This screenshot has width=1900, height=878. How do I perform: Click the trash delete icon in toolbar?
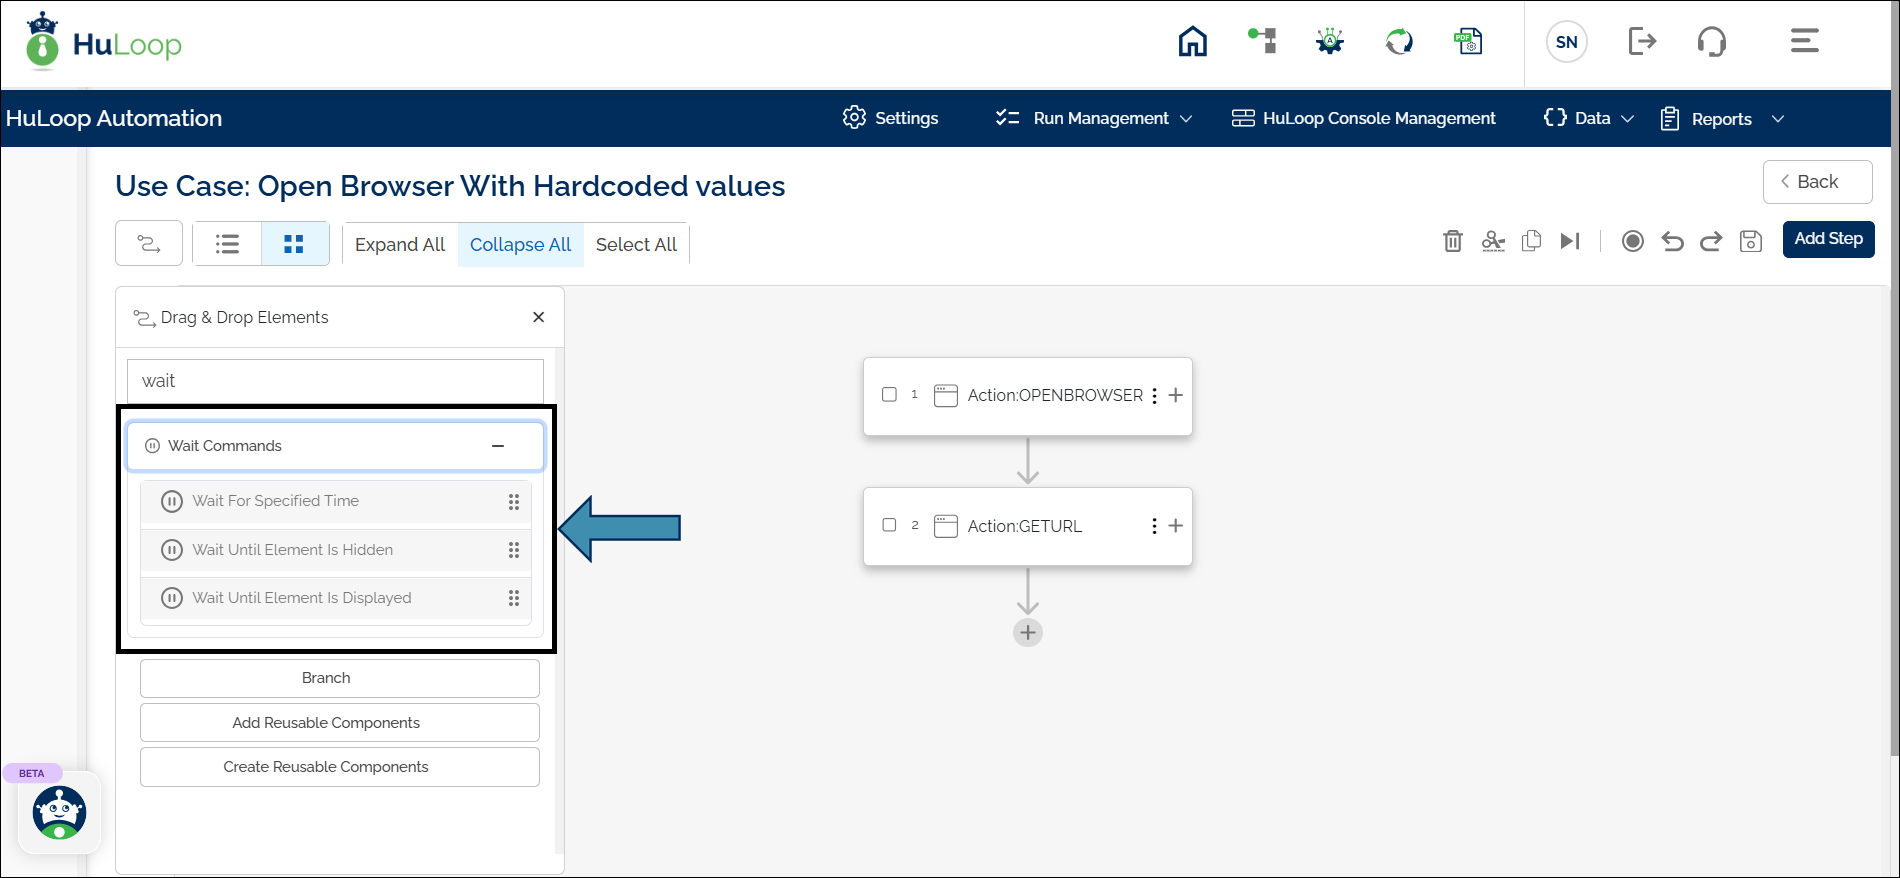point(1452,241)
